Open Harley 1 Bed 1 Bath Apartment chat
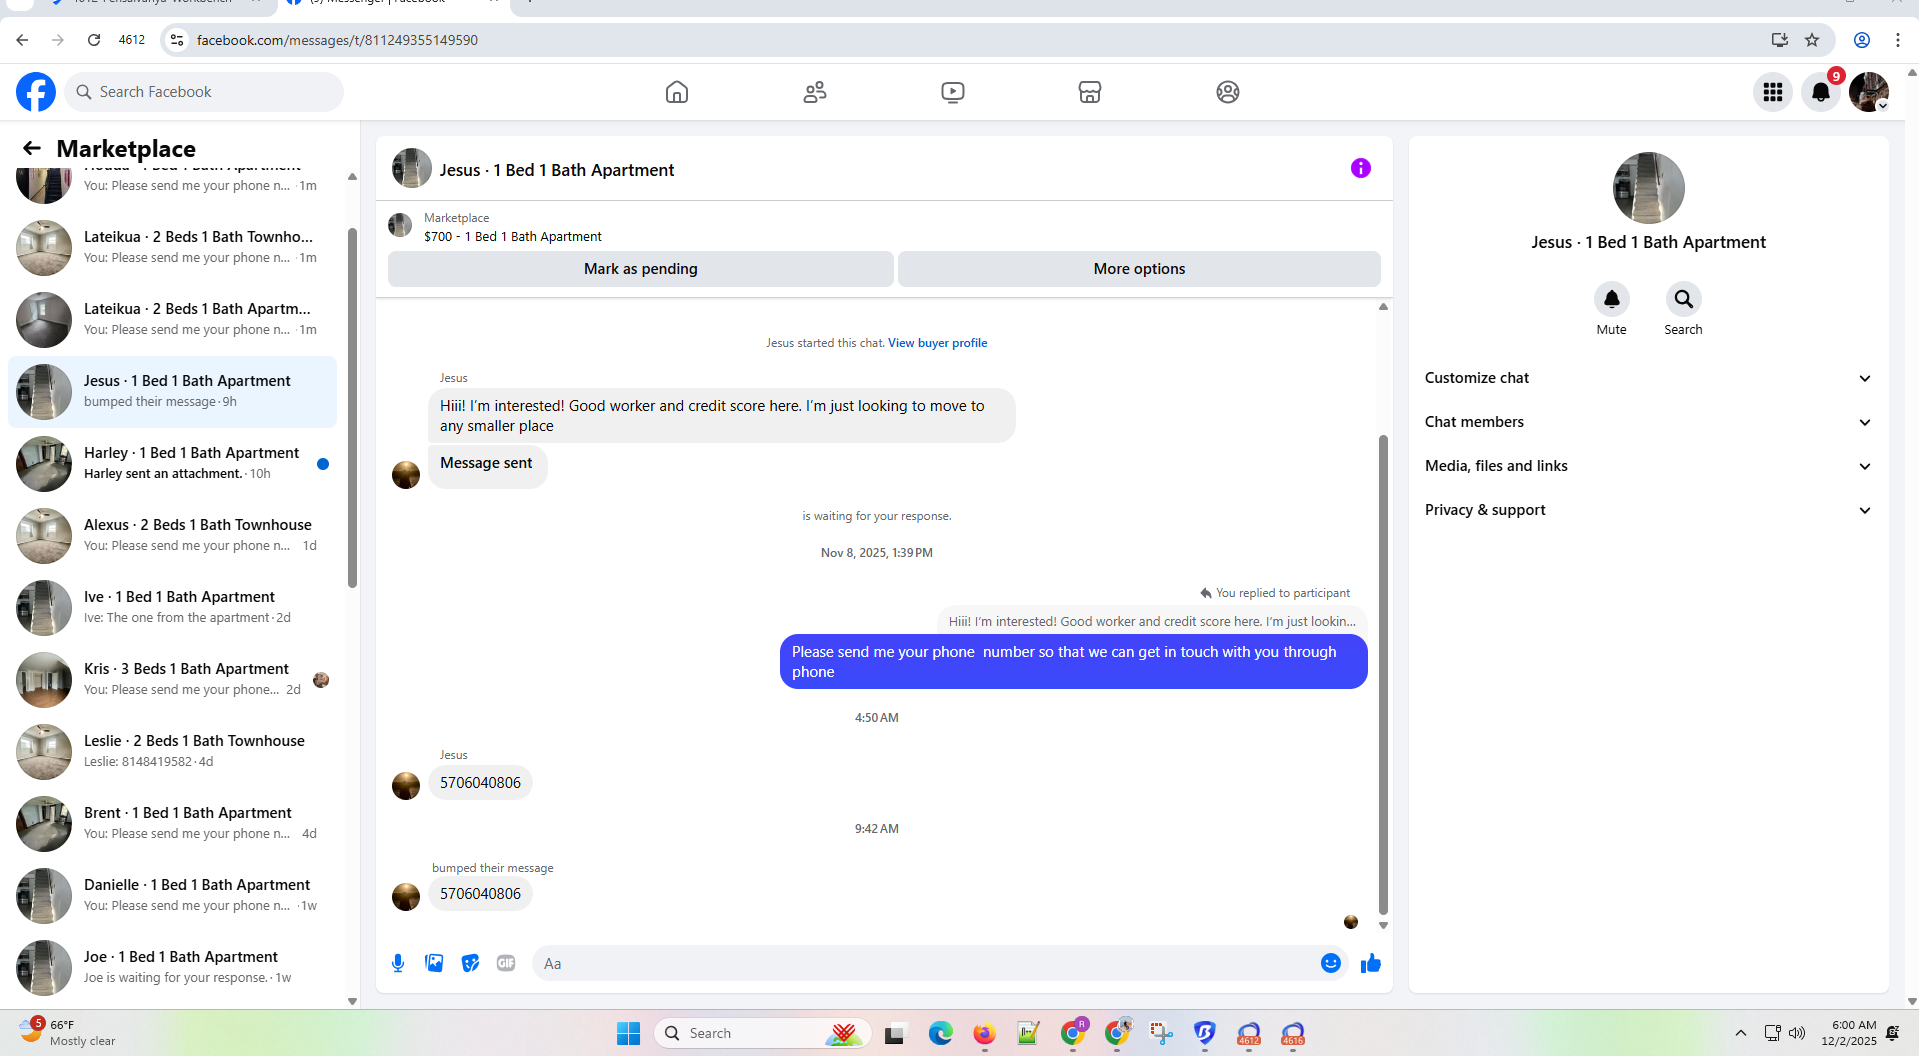This screenshot has width=1919, height=1056. pos(172,464)
